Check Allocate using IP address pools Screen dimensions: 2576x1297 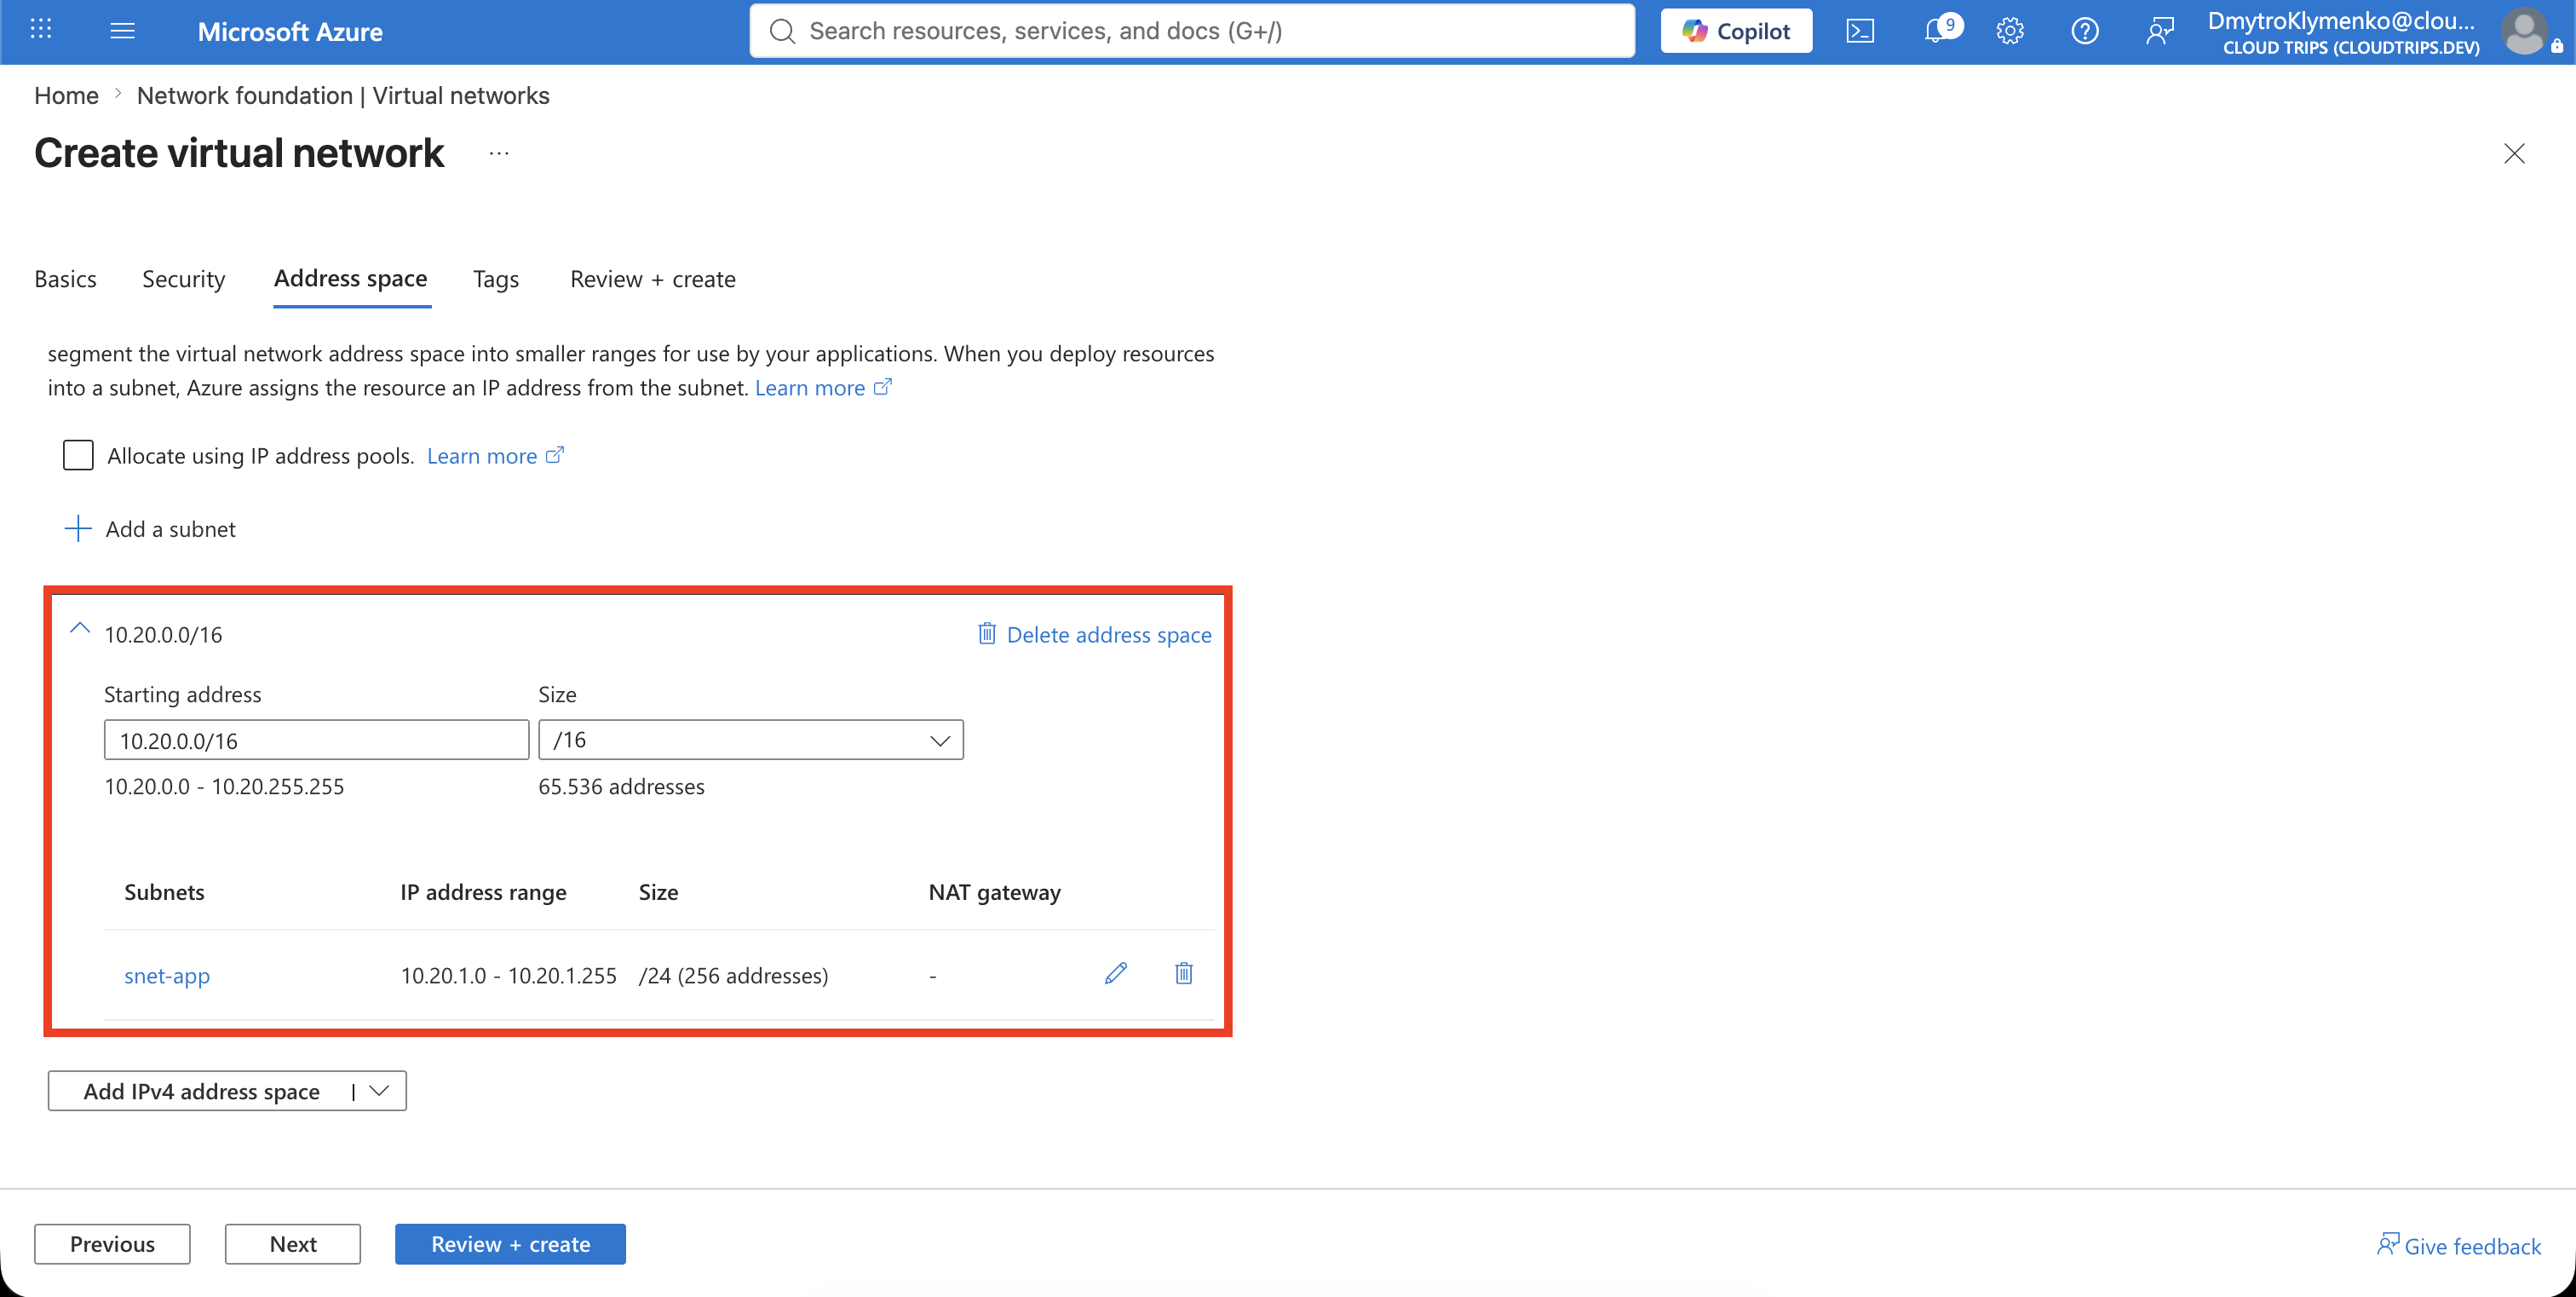[x=78, y=455]
